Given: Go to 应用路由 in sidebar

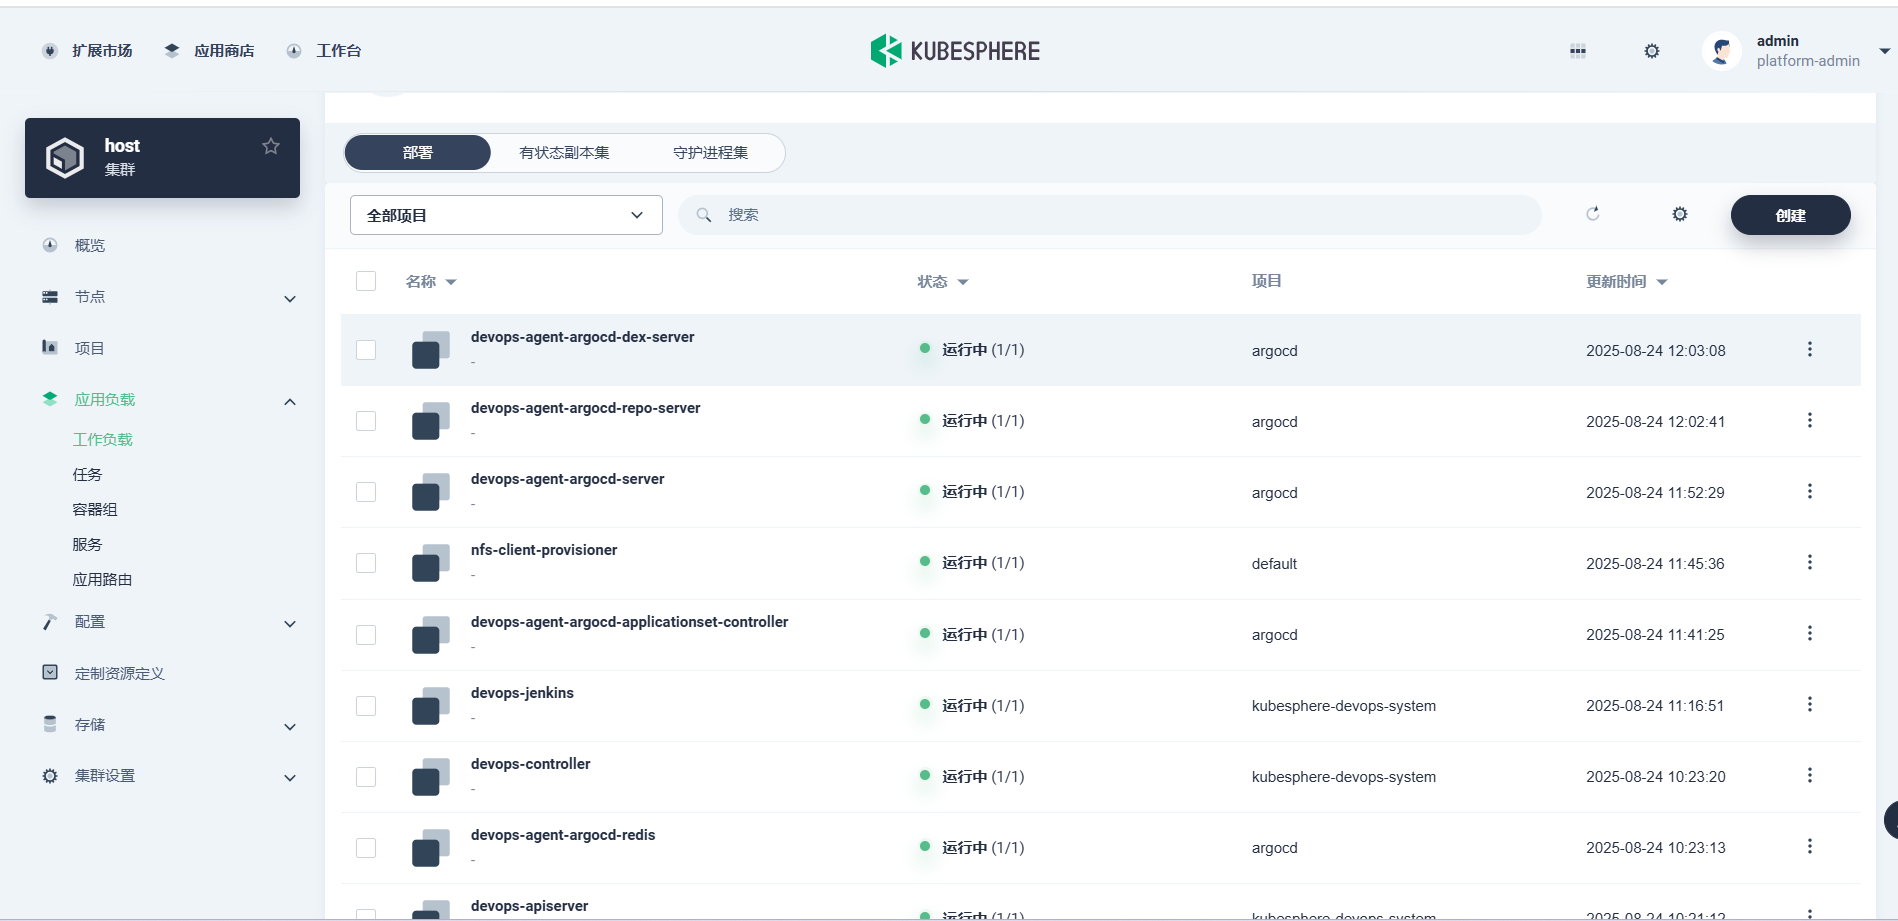Looking at the screenshot, I should (102, 579).
